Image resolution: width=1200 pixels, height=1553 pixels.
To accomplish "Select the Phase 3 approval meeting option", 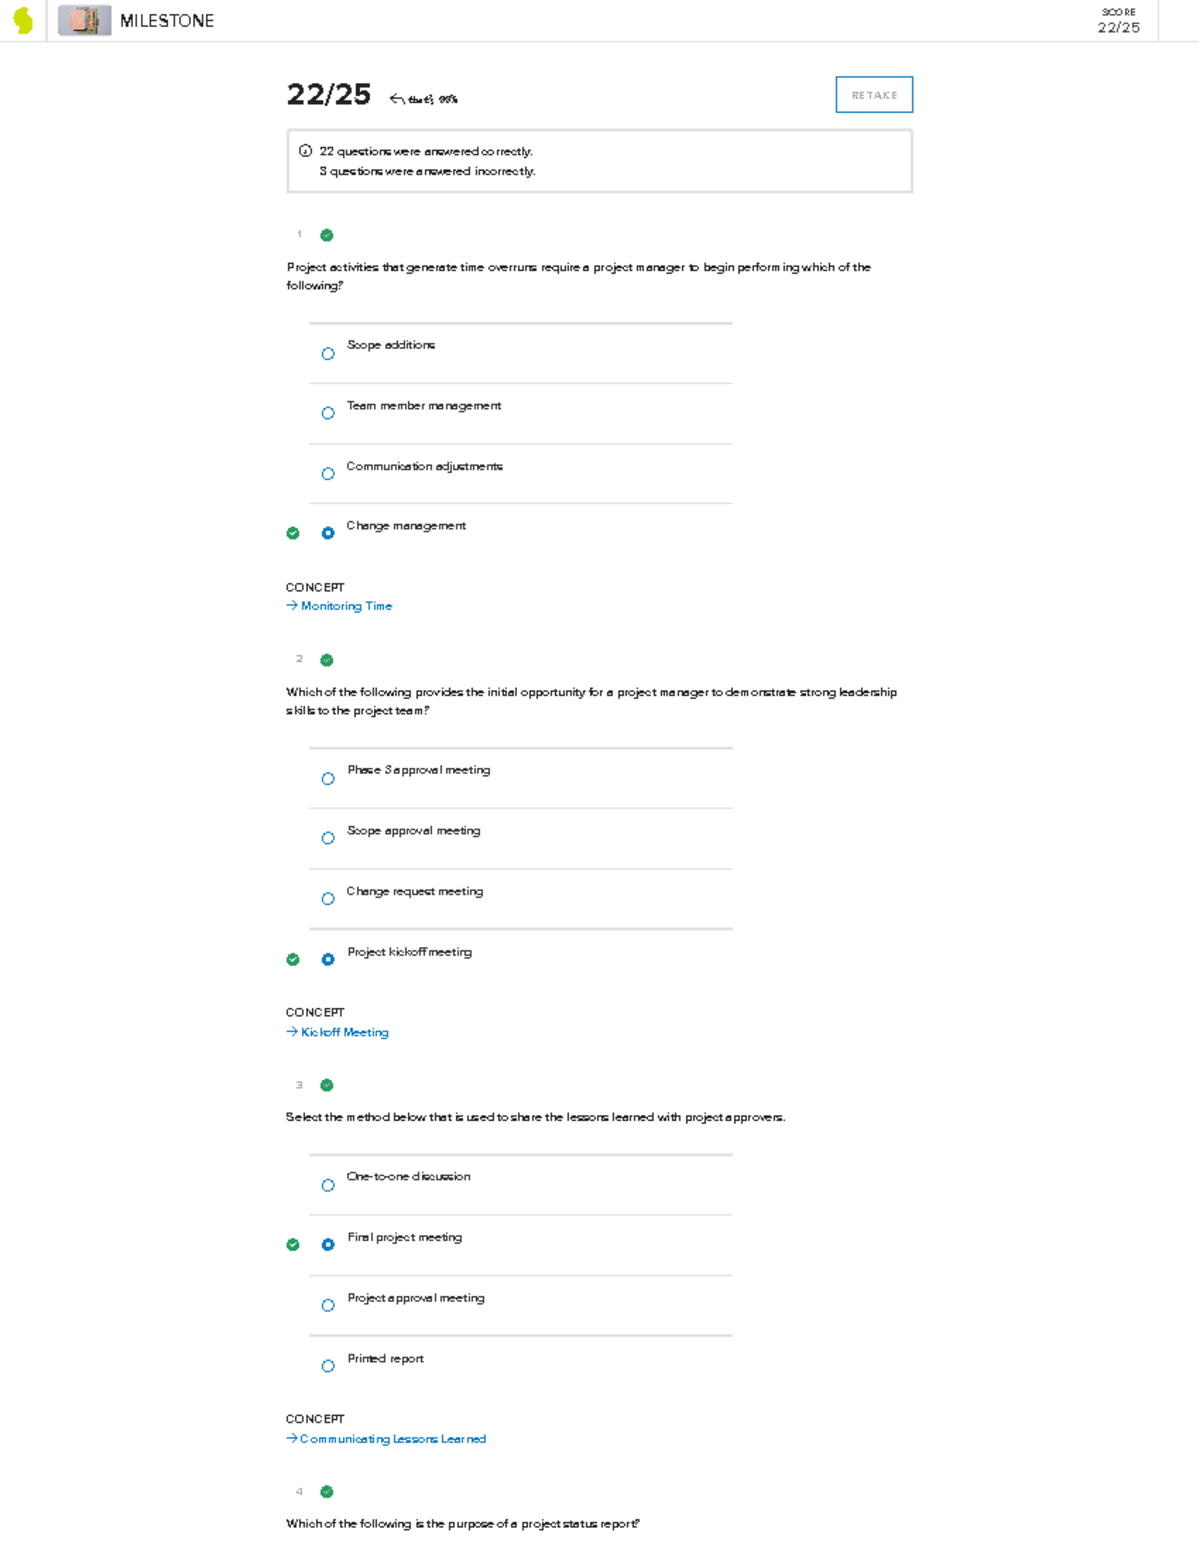I will (328, 779).
